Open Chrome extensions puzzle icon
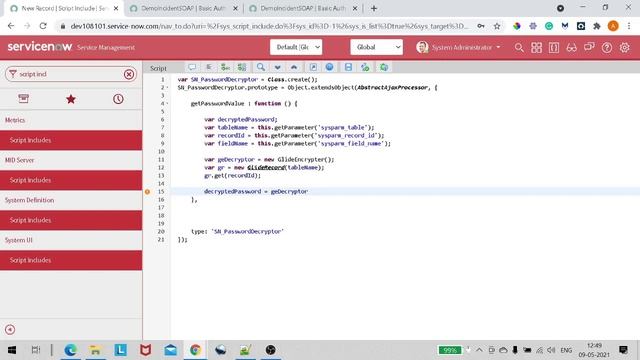The height and width of the screenshot is (360, 640). pos(597,26)
